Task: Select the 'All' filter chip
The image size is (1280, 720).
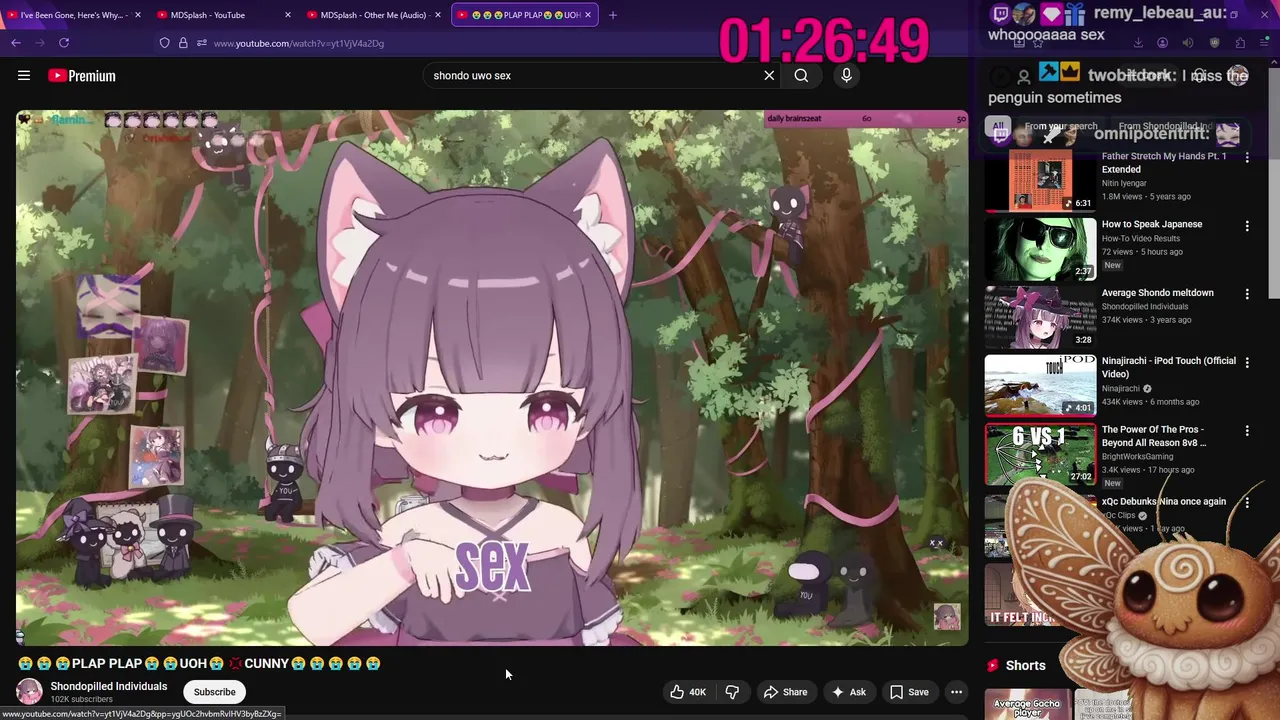Action: tap(998, 127)
